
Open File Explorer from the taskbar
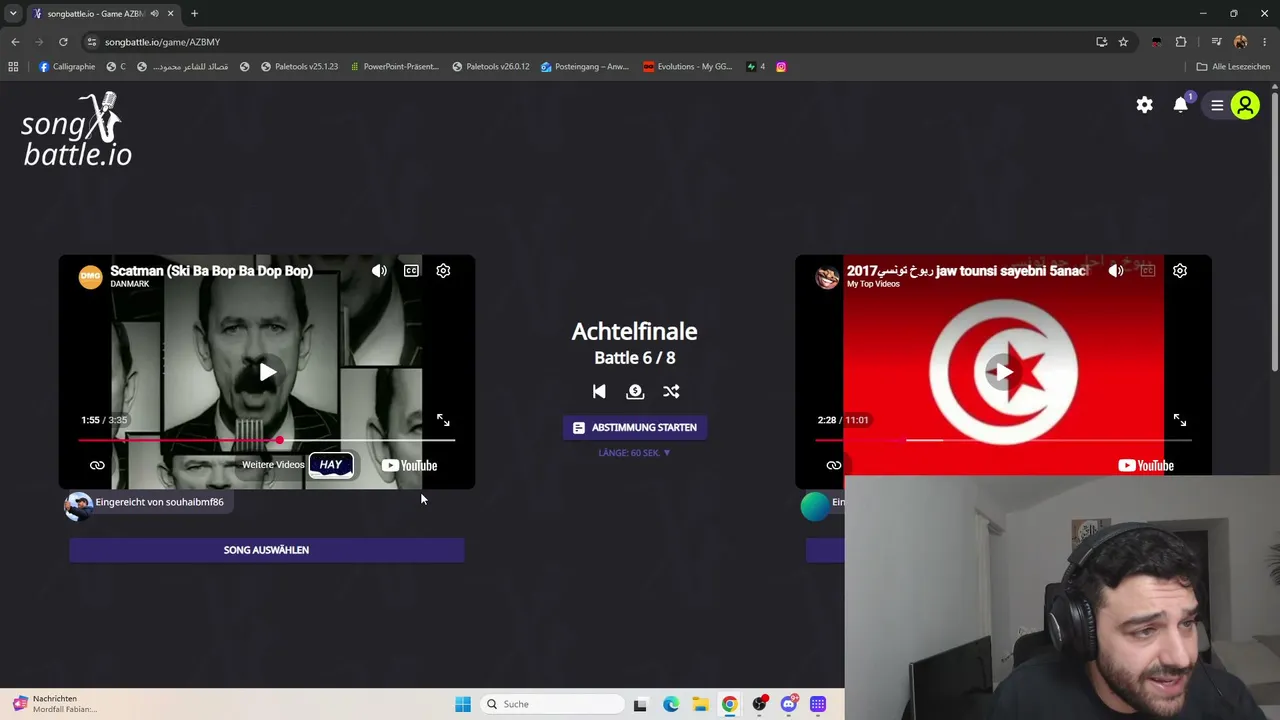click(x=700, y=704)
